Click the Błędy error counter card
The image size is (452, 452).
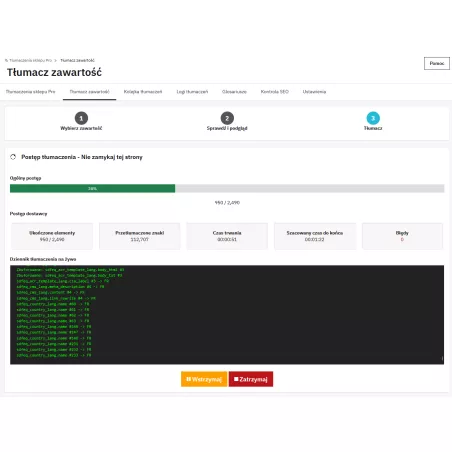[x=402, y=236]
